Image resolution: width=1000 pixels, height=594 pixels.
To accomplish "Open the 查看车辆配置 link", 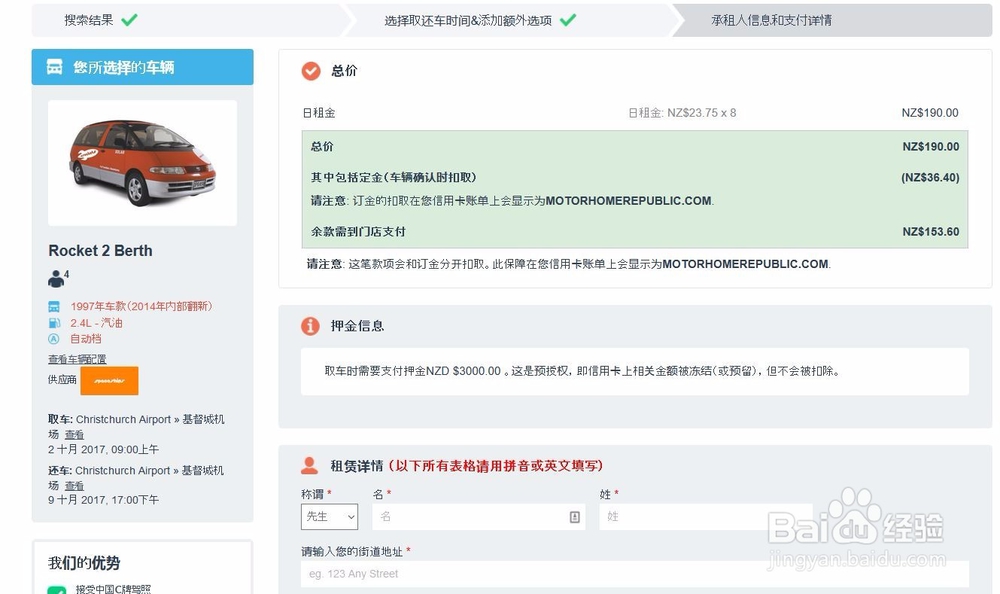I will (x=77, y=359).
